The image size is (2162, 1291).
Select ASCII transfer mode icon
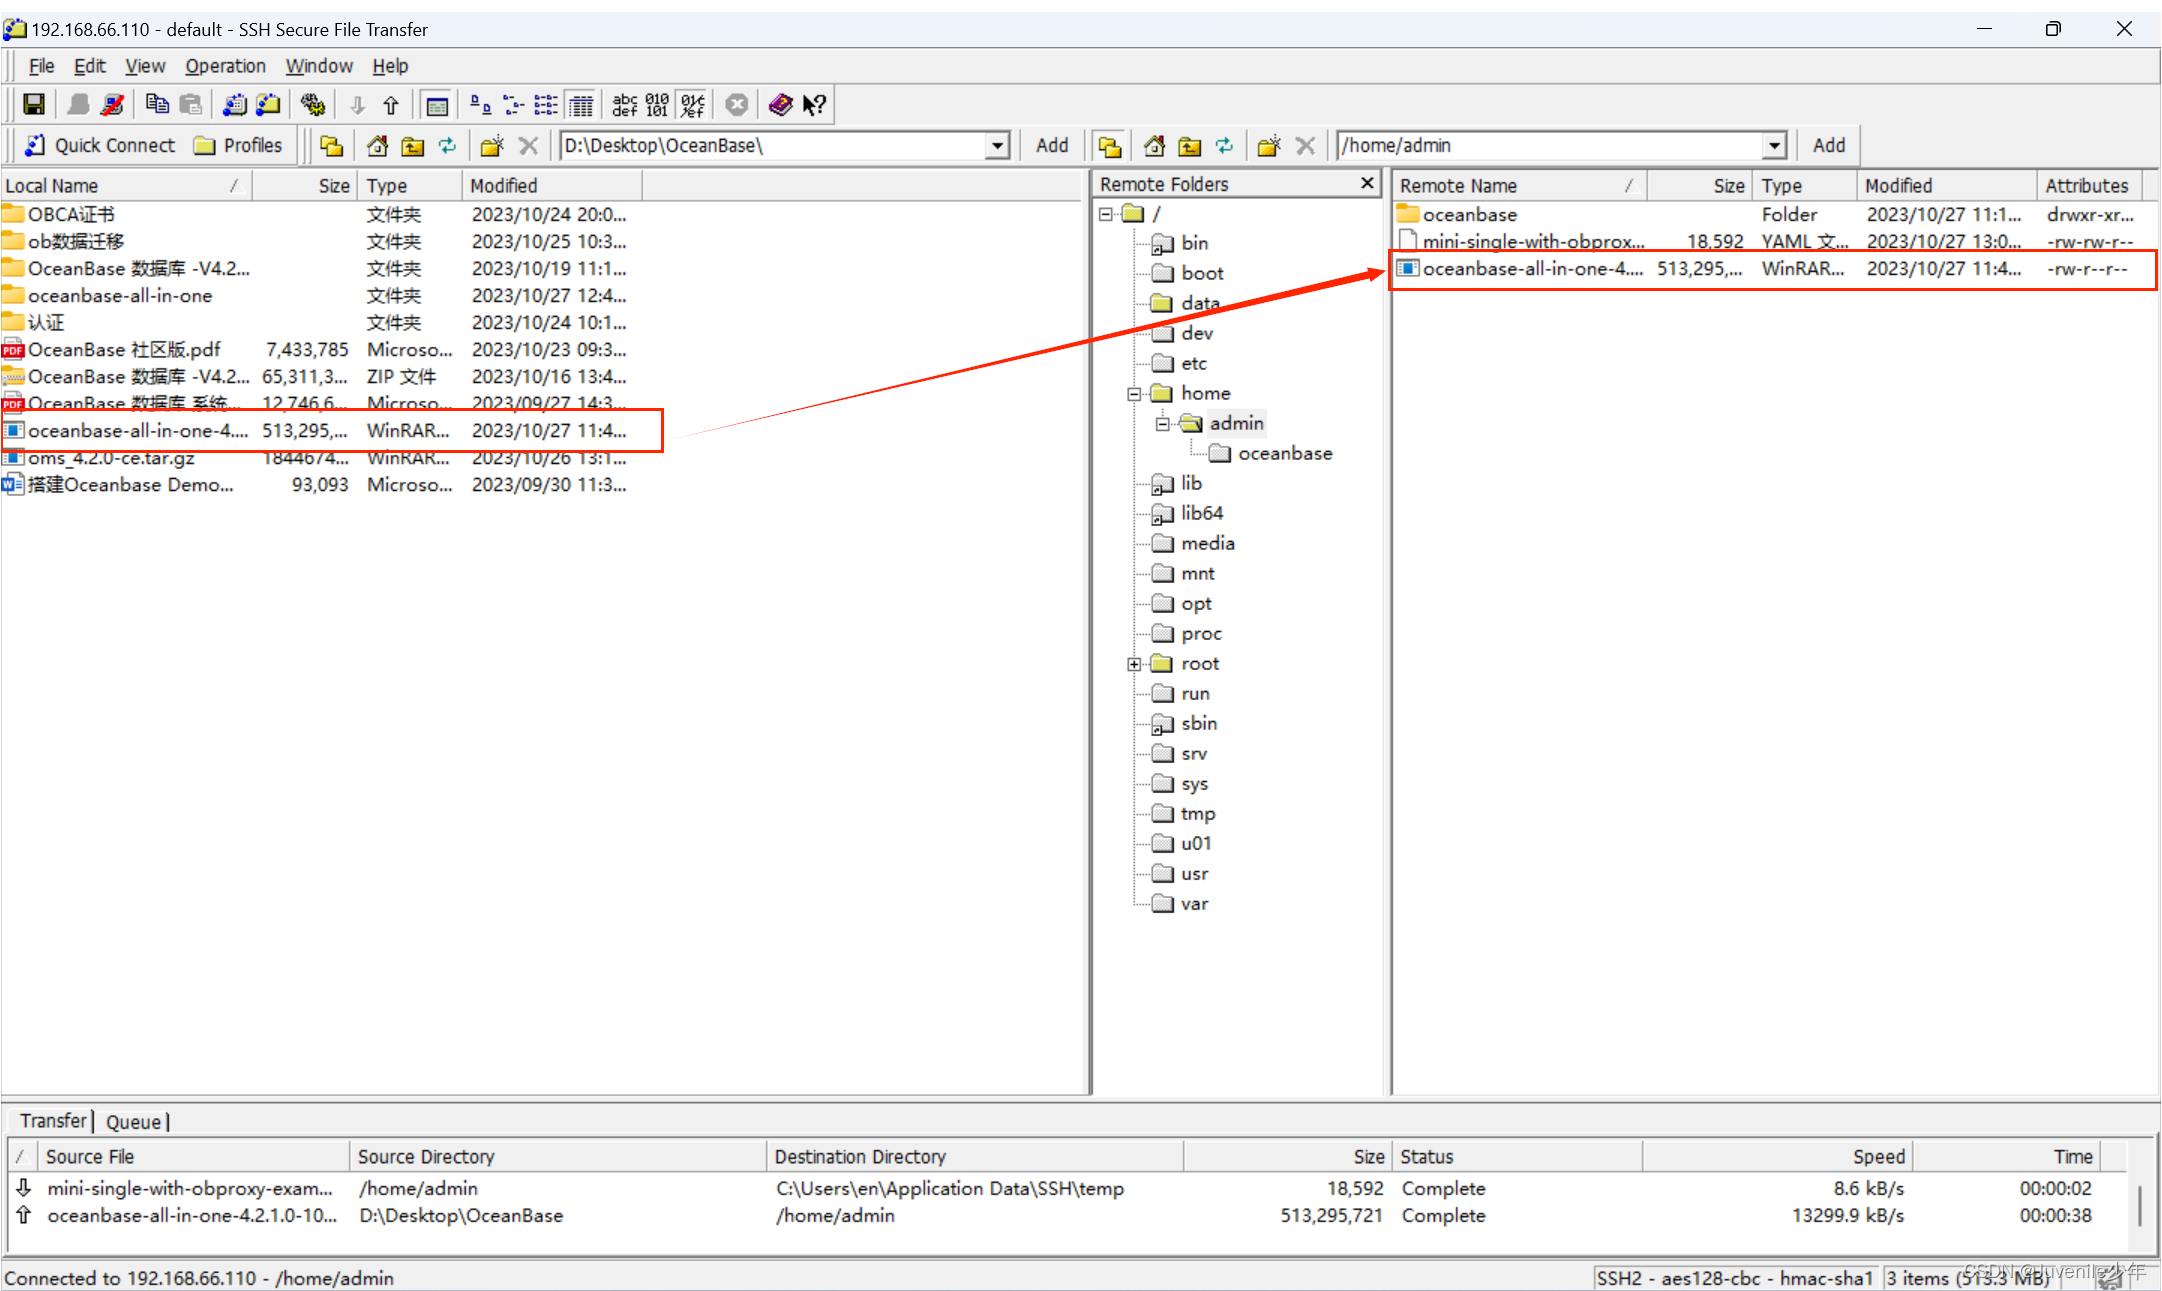[x=625, y=105]
